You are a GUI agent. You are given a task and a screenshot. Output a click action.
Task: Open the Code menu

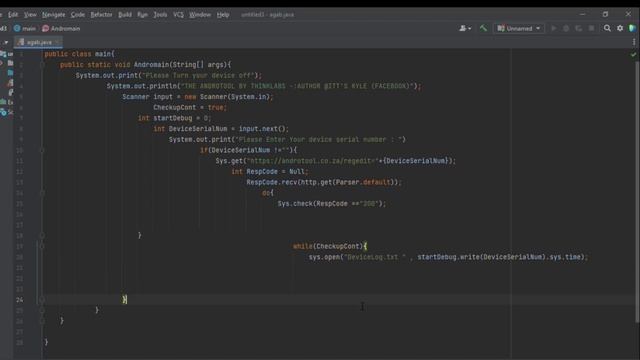coord(78,15)
